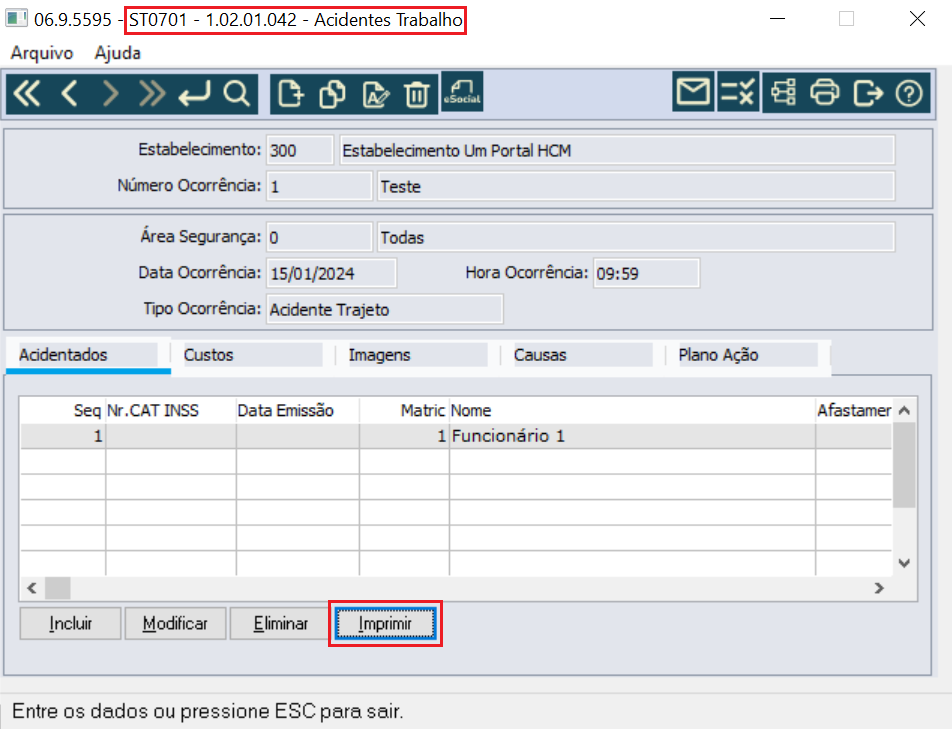
Task: Create a new record with toolbar icon
Action: (x=290, y=94)
